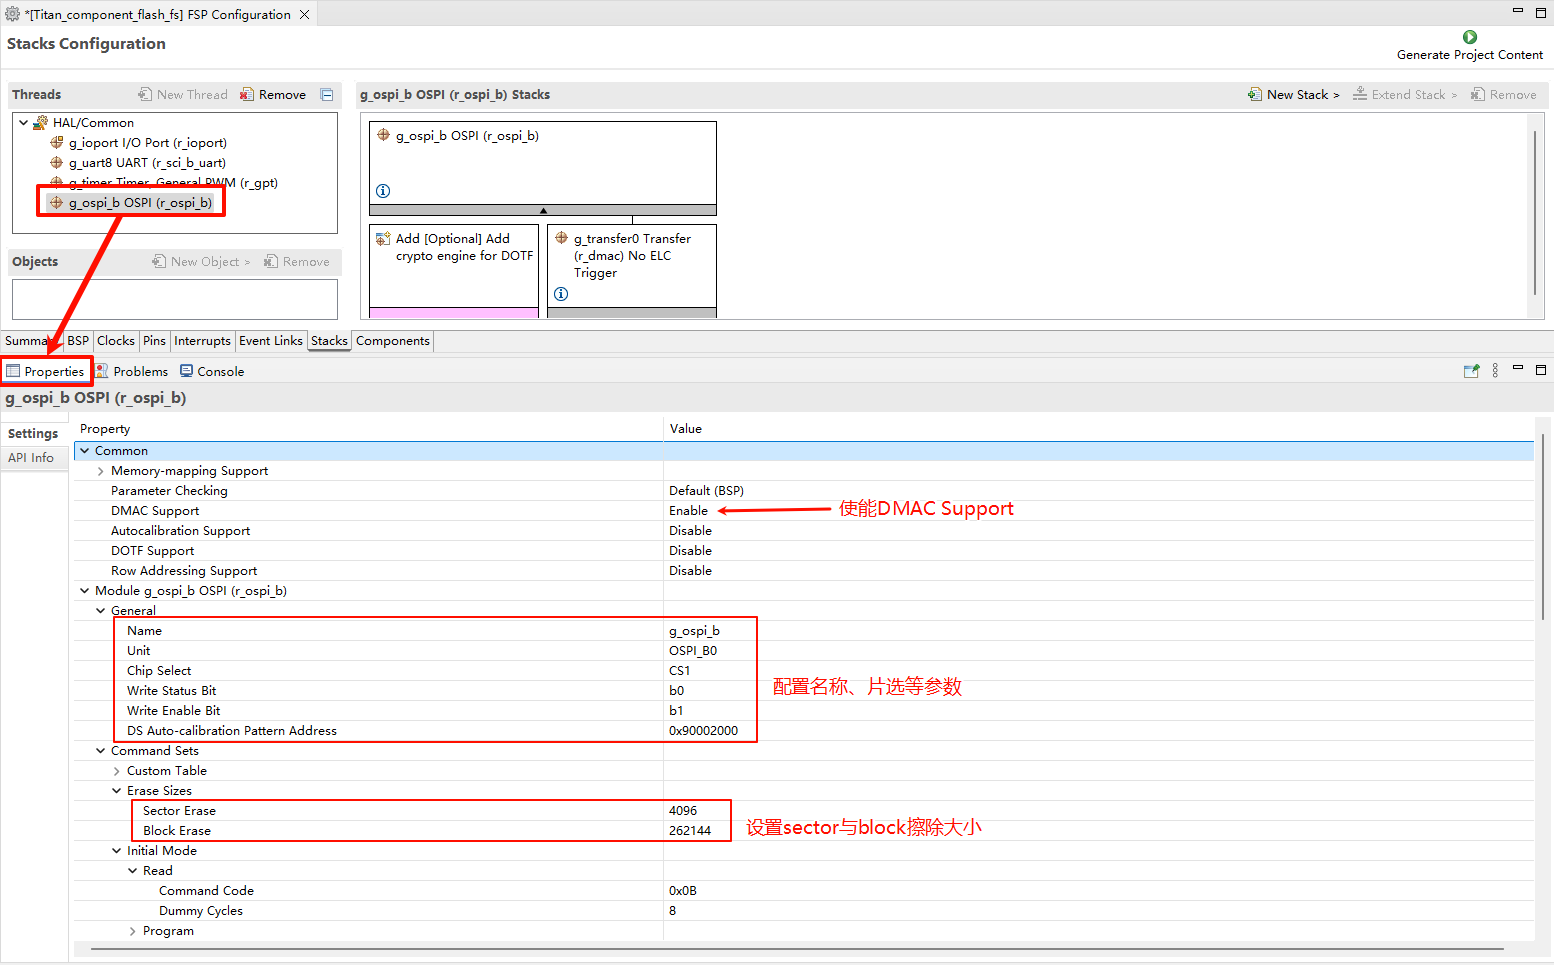Image resolution: width=1554 pixels, height=965 pixels.
Task: Open the API Info side tab
Action: click(x=31, y=458)
